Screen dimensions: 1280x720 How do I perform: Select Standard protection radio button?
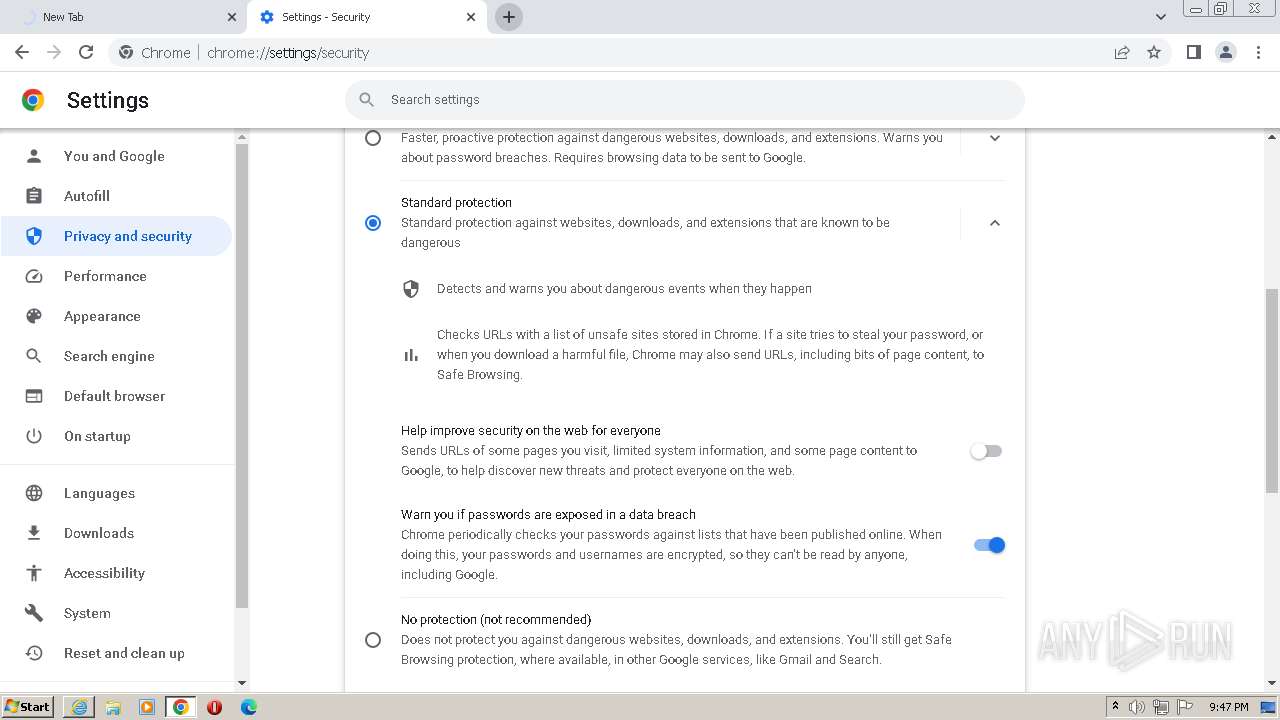point(373,222)
